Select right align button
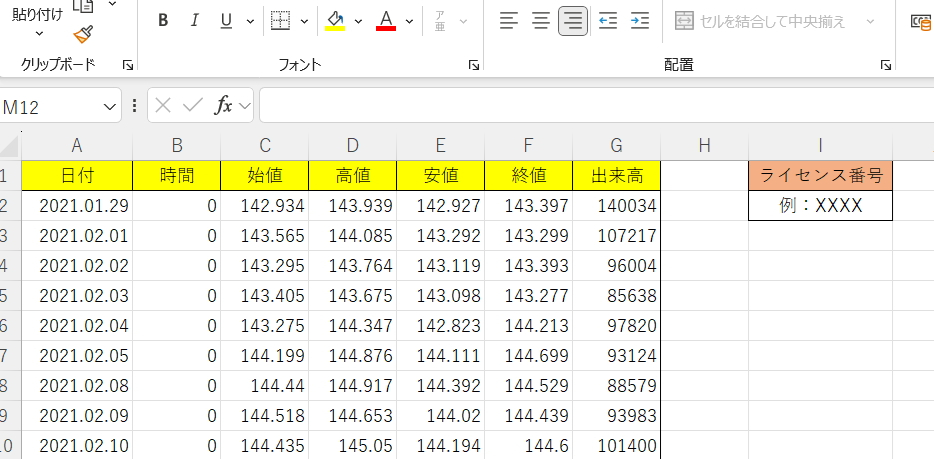The image size is (934, 459). (572, 21)
